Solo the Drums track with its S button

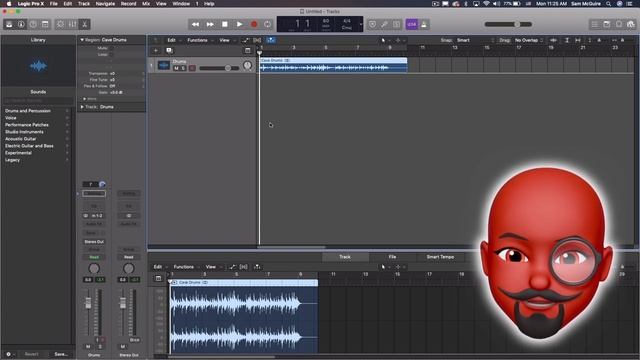pyautogui.click(x=183, y=68)
